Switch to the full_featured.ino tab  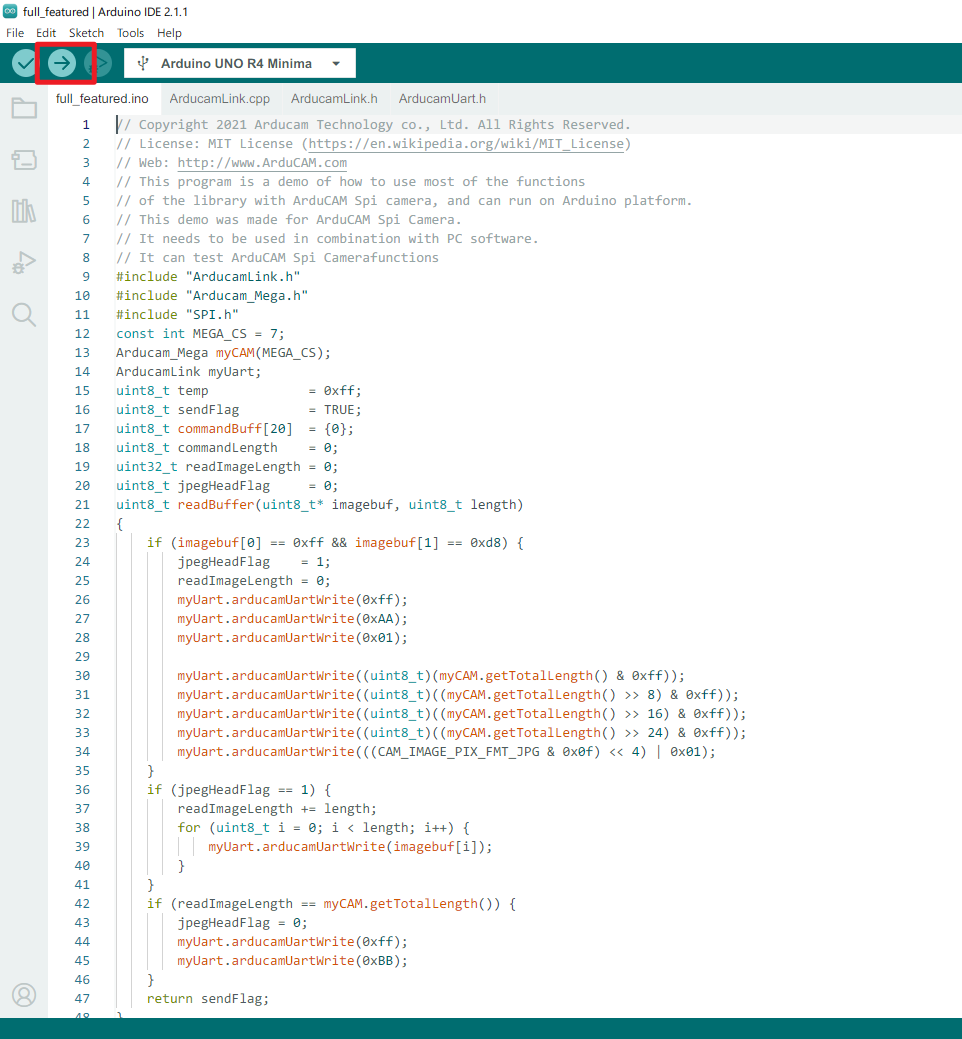pyautogui.click(x=102, y=99)
